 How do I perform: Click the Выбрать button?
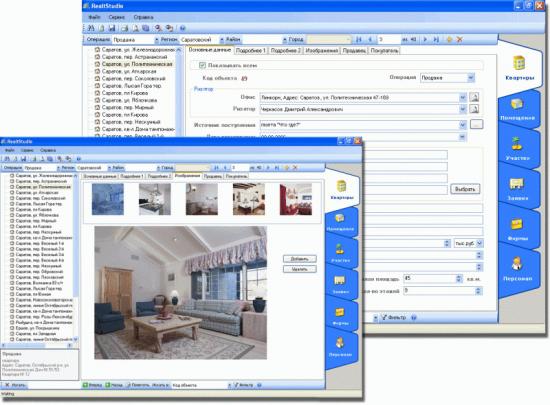465,189
